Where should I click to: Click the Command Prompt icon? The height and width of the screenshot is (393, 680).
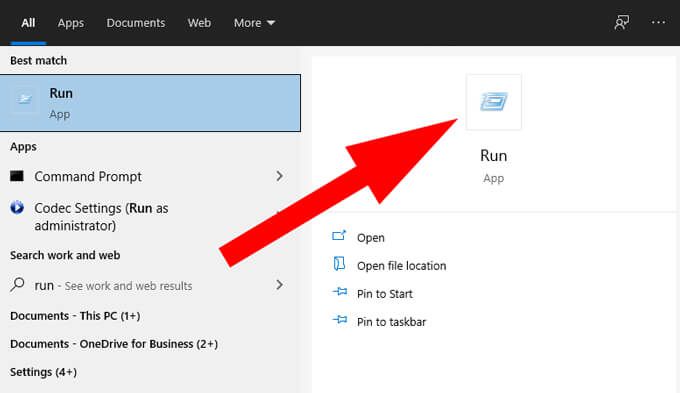pyautogui.click(x=17, y=176)
